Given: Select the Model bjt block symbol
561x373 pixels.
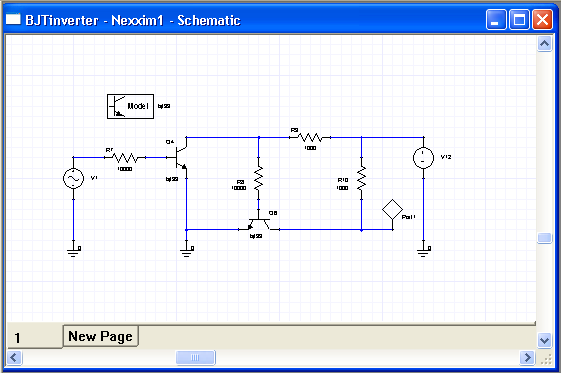Looking at the screenshot, I should [131, 106].
